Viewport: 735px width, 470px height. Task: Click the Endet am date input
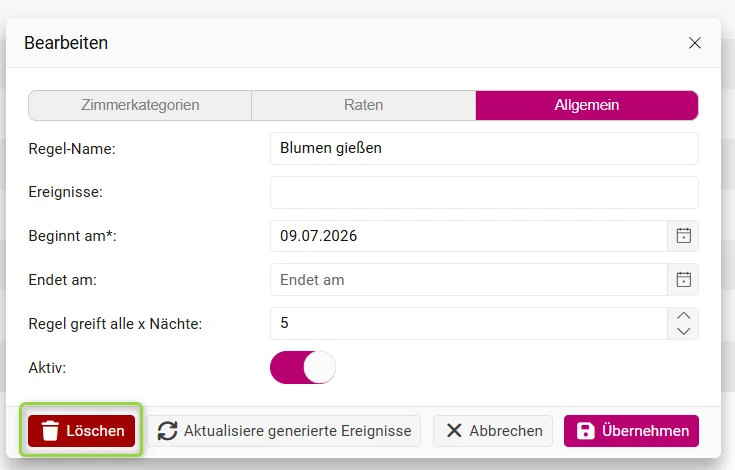[x=469, y=280]
